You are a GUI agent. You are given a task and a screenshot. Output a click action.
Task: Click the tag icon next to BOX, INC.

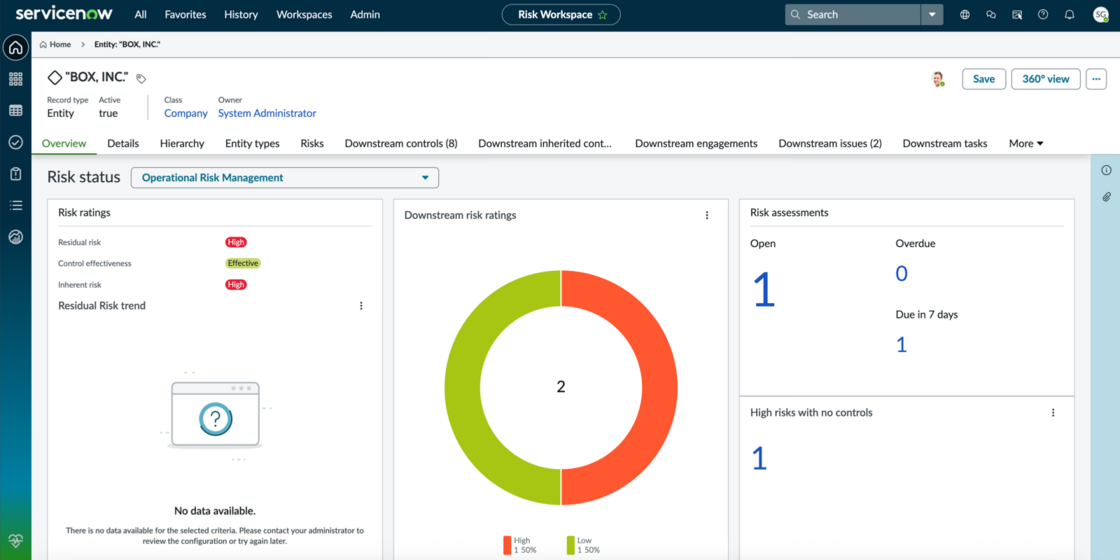[x=141, y=79]
